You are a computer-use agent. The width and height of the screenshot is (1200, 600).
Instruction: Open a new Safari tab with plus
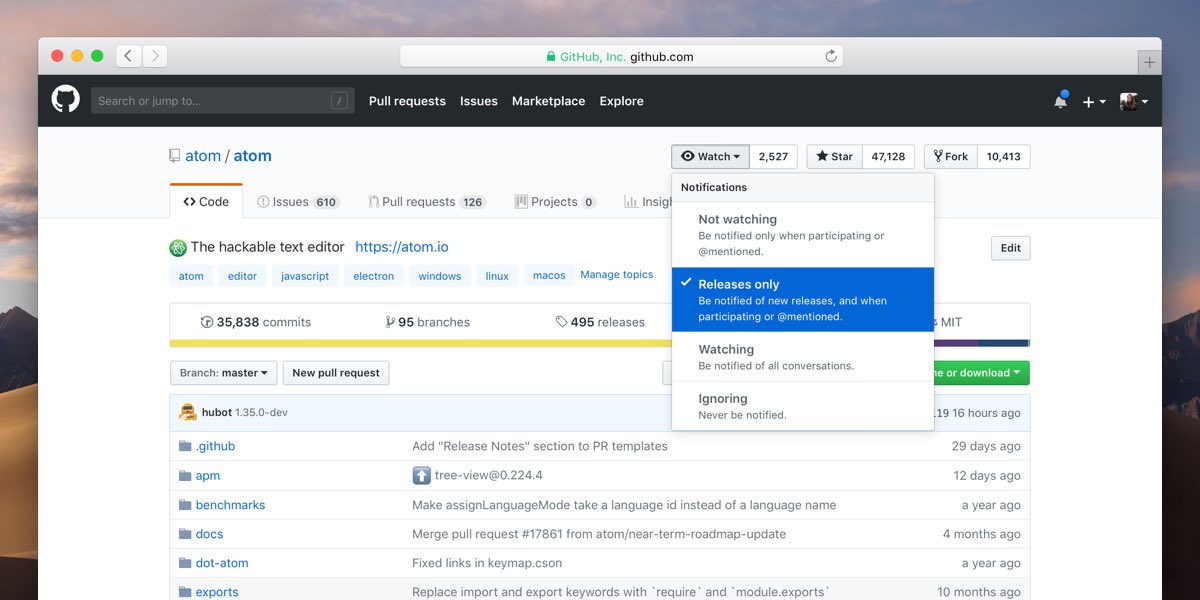1150,62
